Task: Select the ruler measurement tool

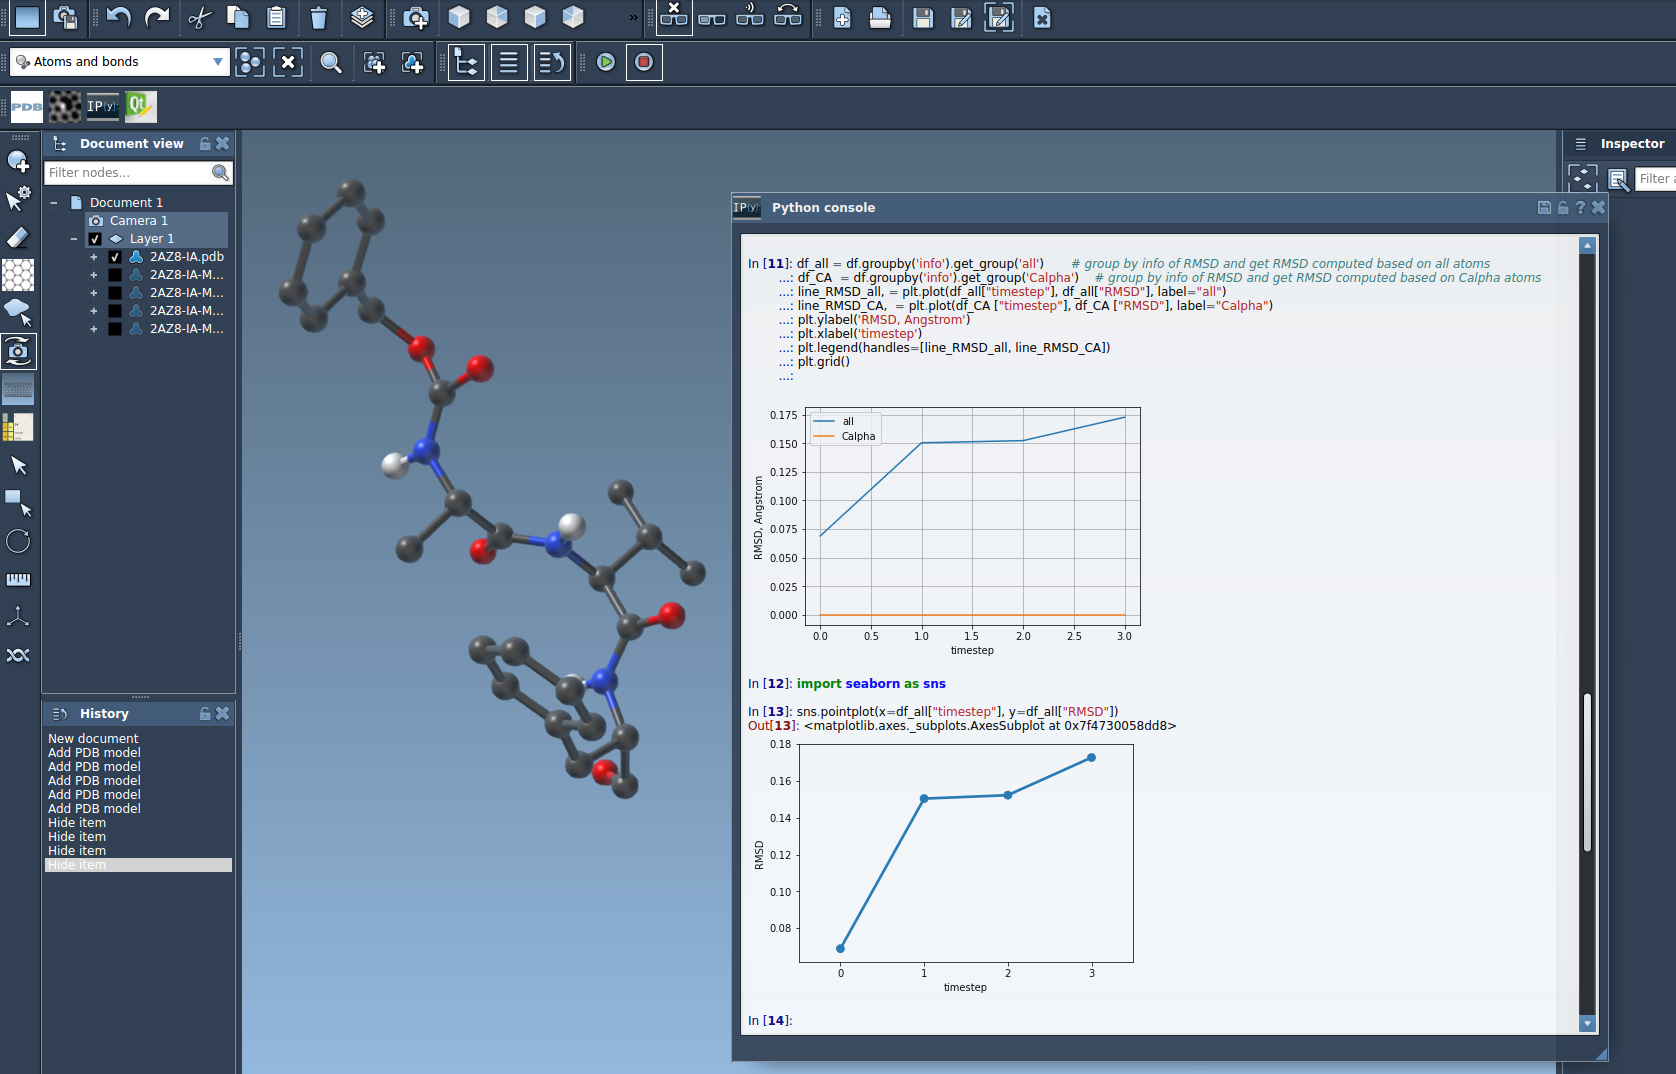Action: click(18, 579)
